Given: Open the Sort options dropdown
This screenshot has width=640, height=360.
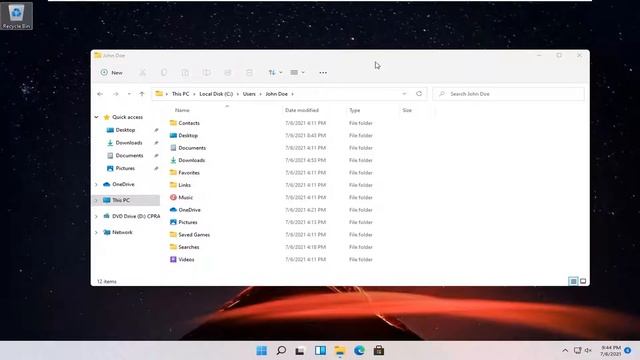Looking at the screenshot, I should 275,73.
